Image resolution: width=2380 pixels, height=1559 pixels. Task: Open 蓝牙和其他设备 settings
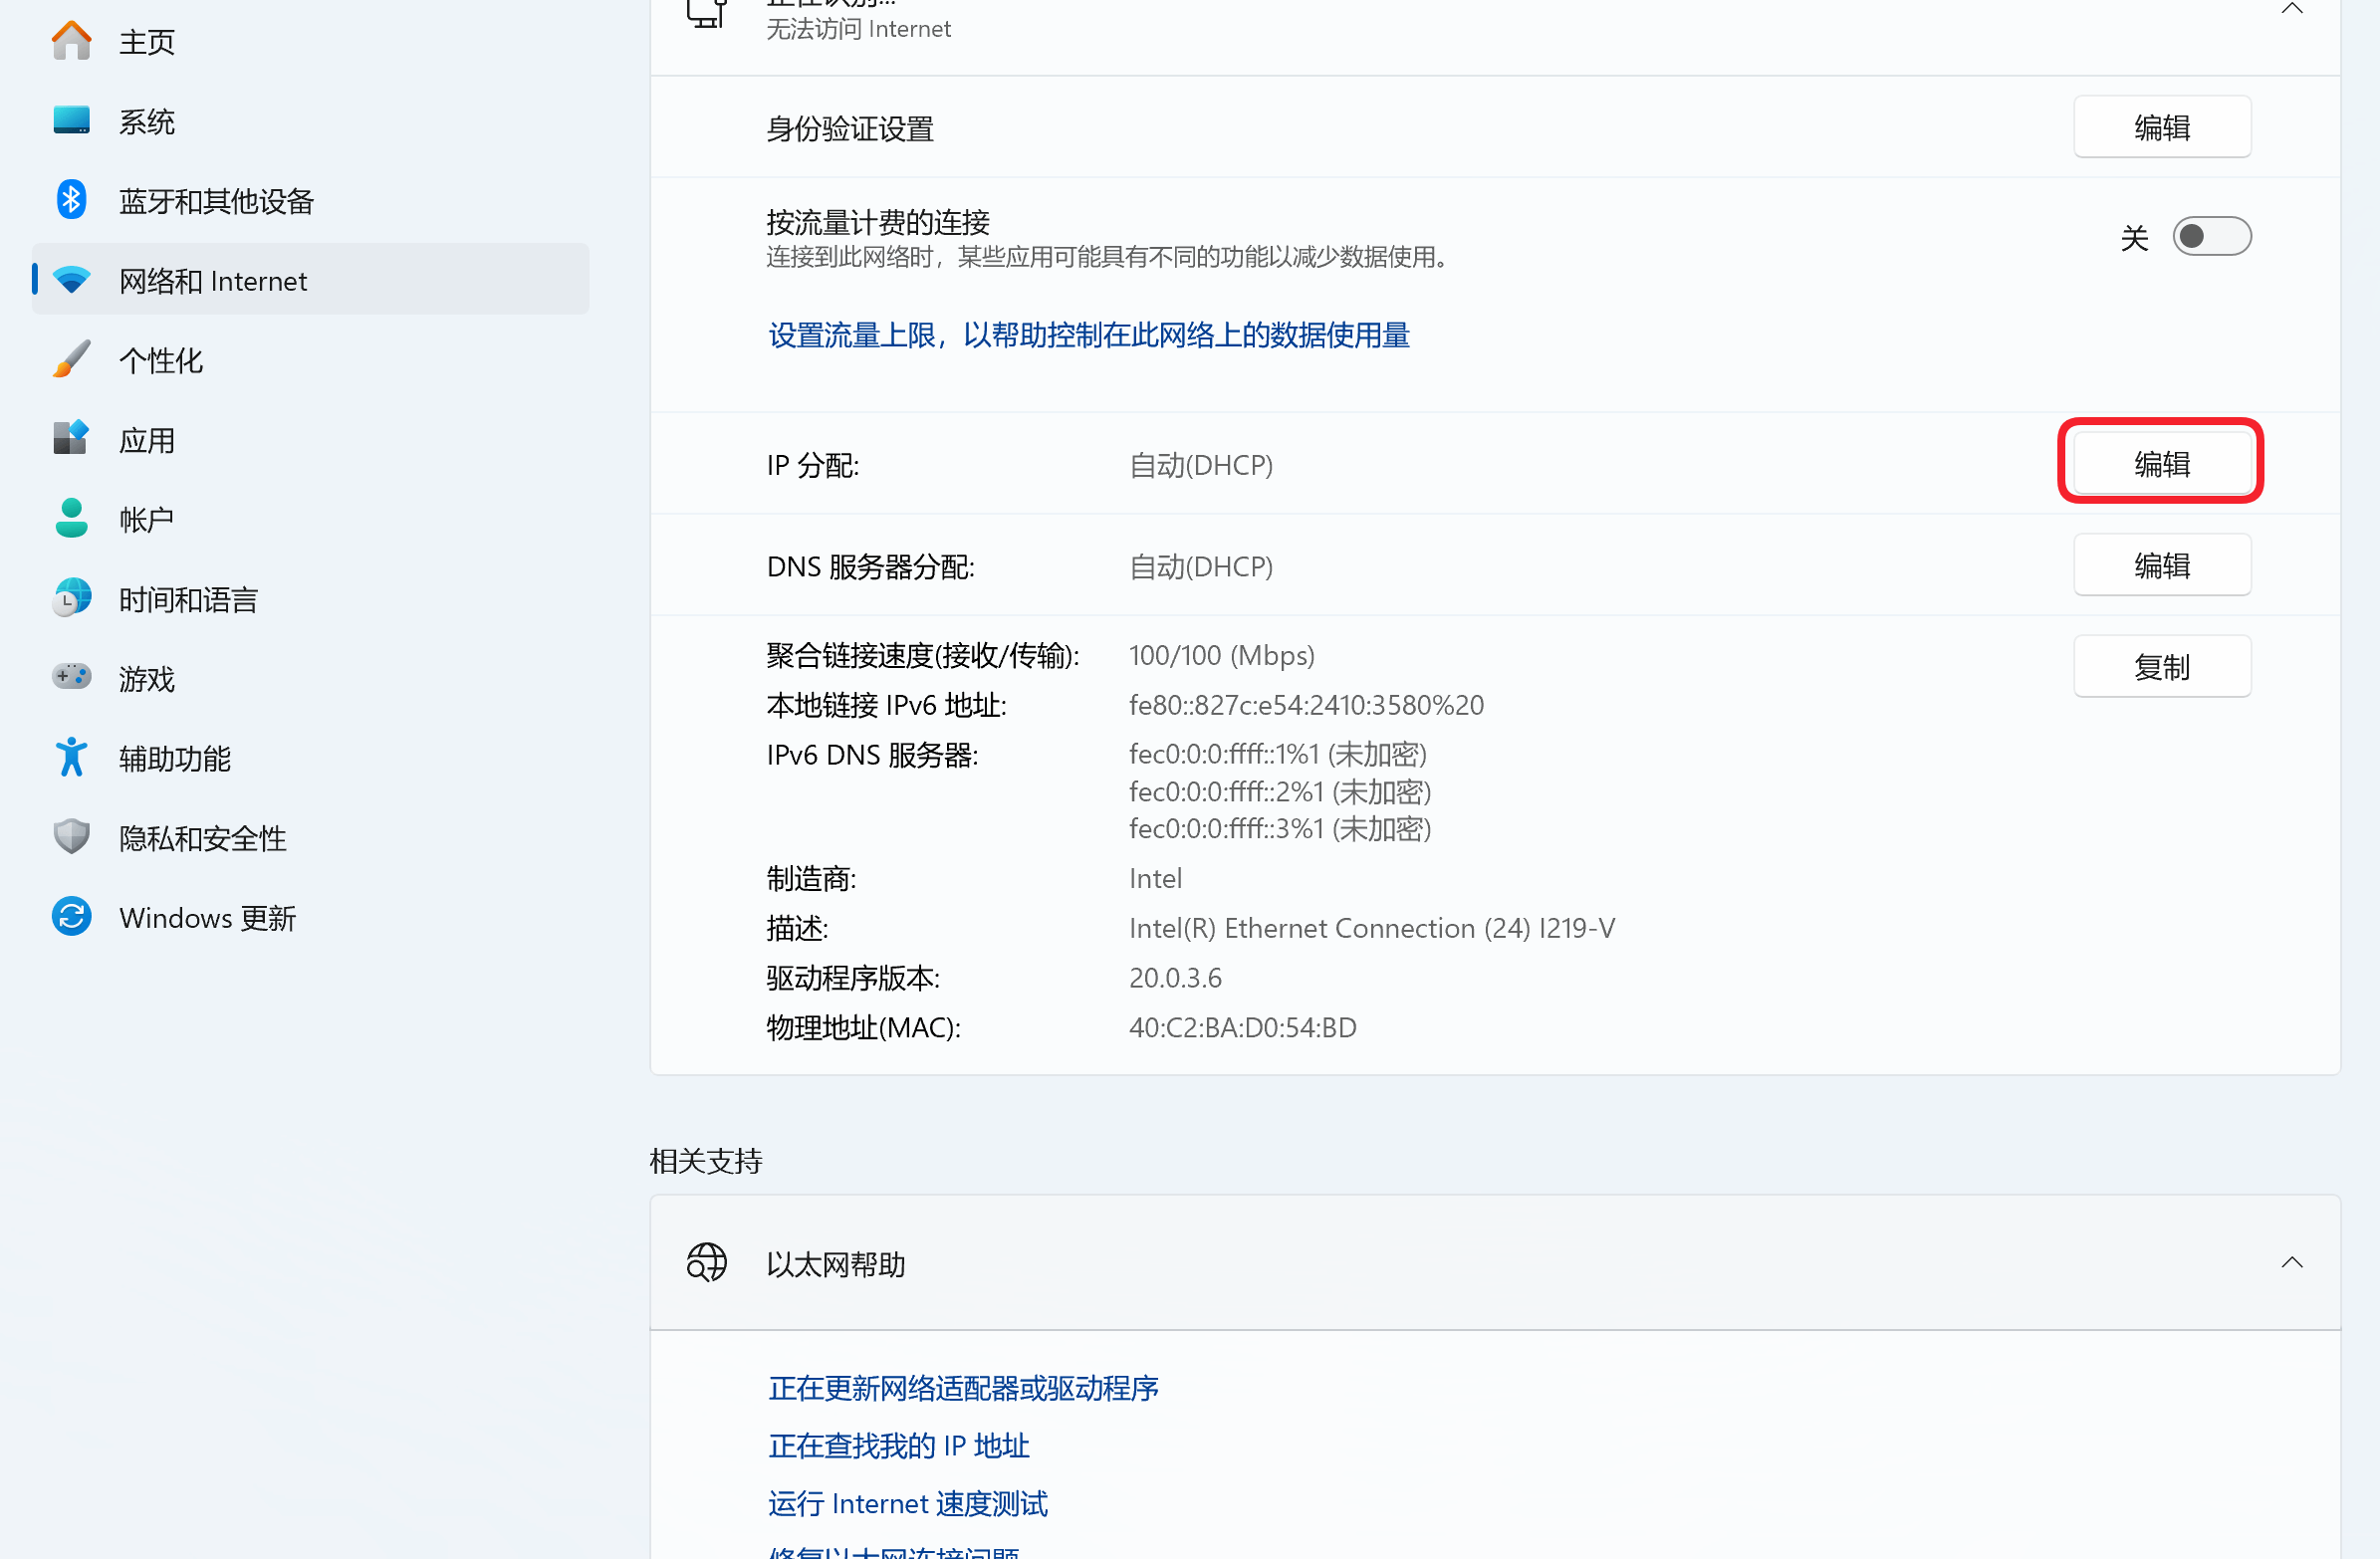point(216,200)
